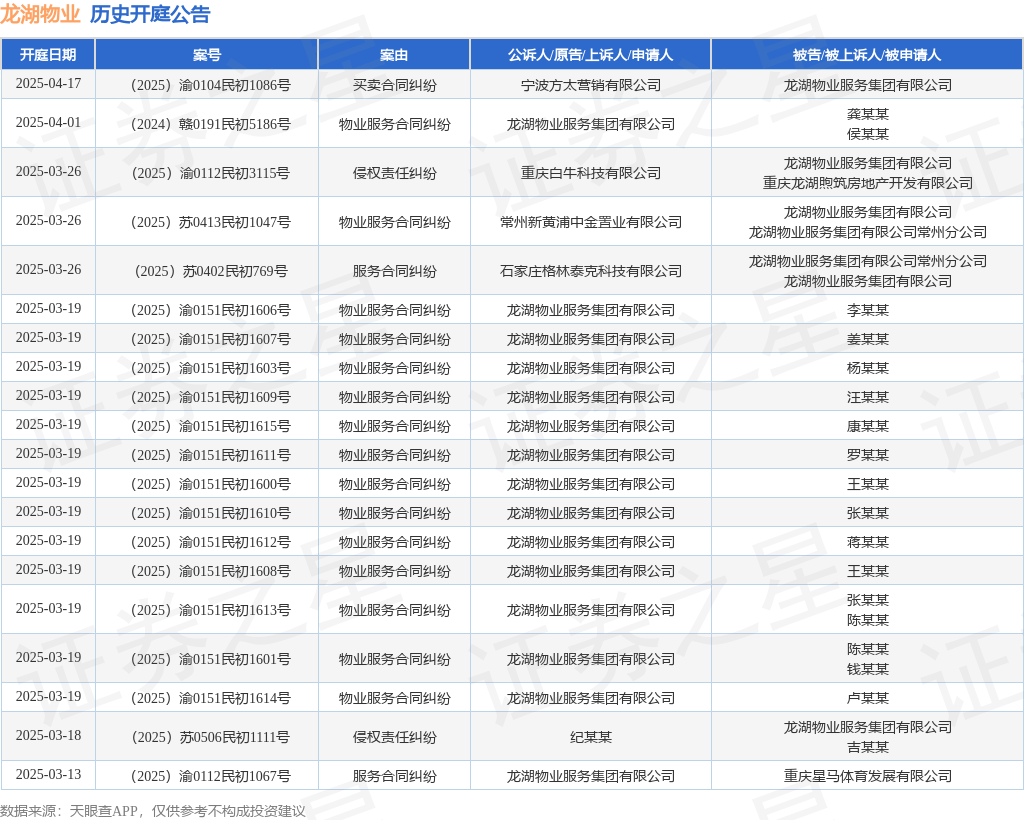The width and height of the screenshot is (1024, 820).
Task: Click defendant 康某某
Action: click(868, 426)
